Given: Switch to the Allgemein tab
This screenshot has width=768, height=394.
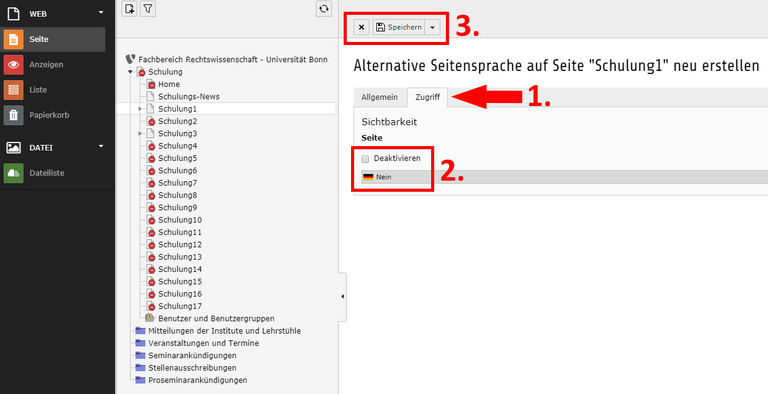Looking at the screenshot, I should click(380, 98).
